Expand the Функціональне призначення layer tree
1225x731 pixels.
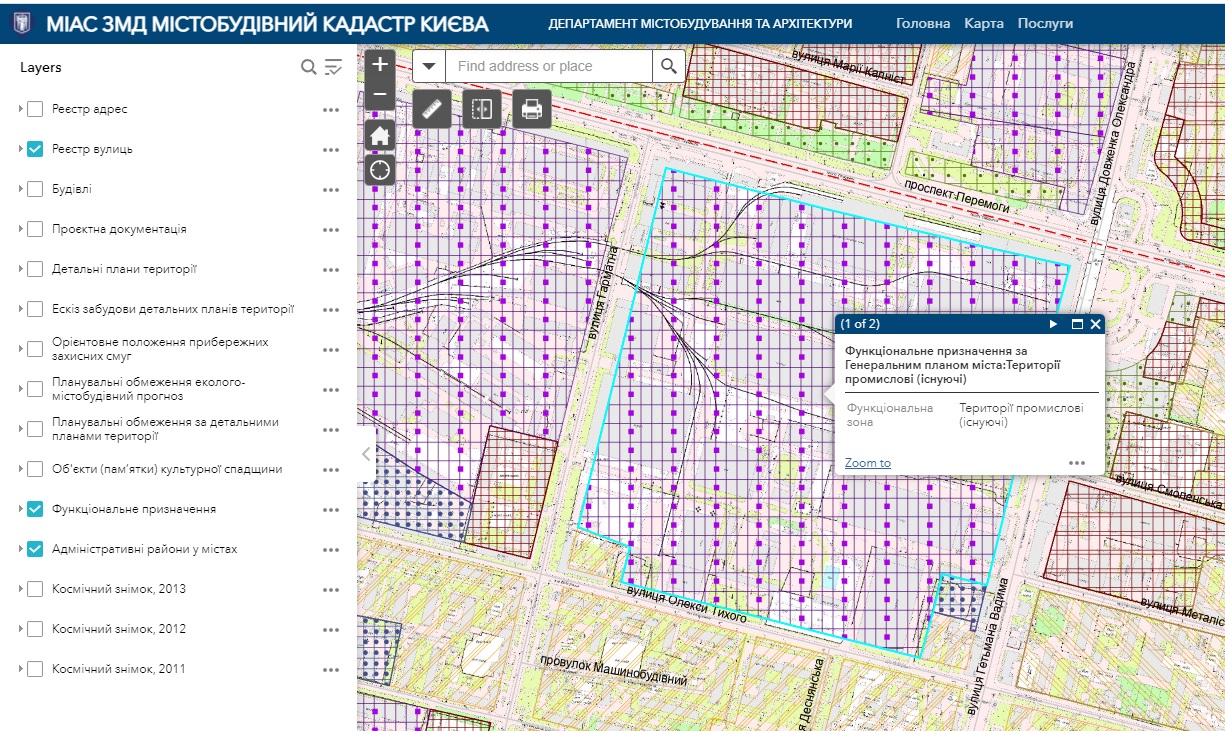(21, 509)
